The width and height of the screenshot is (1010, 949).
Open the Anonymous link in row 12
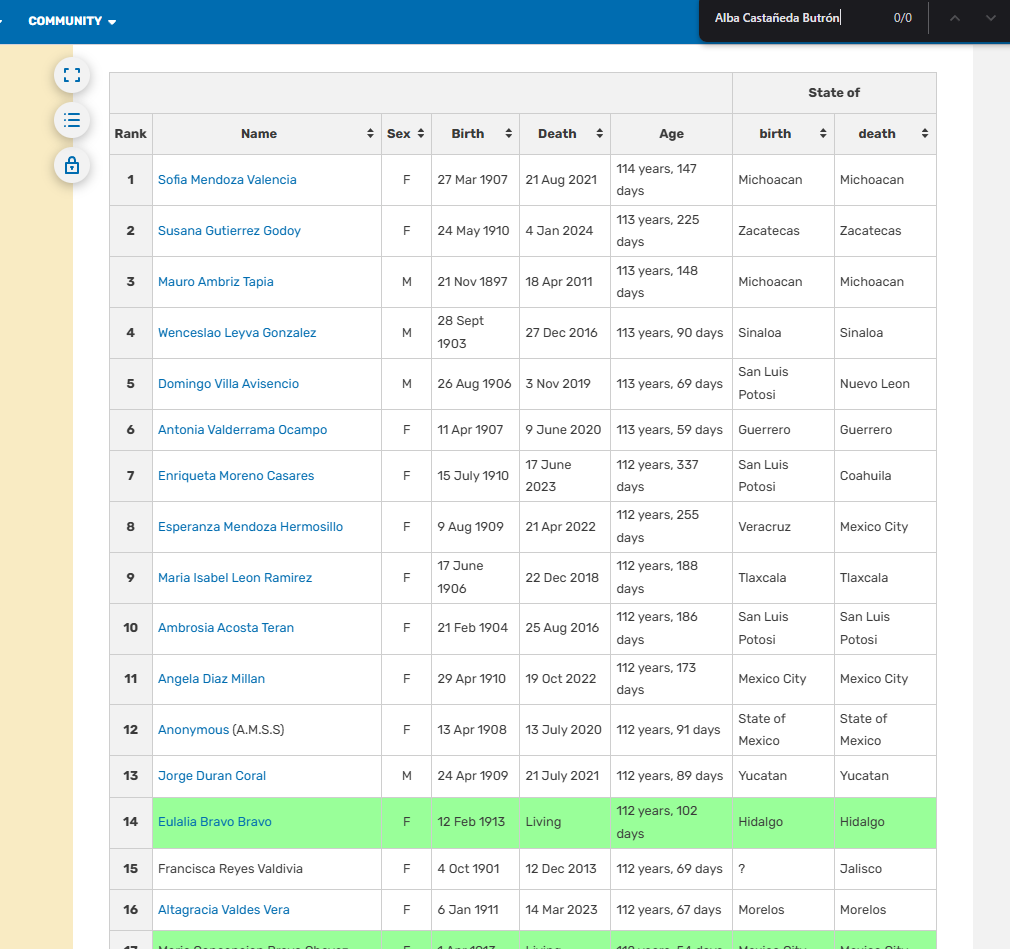pyautogui.click(x=193, y=729)
